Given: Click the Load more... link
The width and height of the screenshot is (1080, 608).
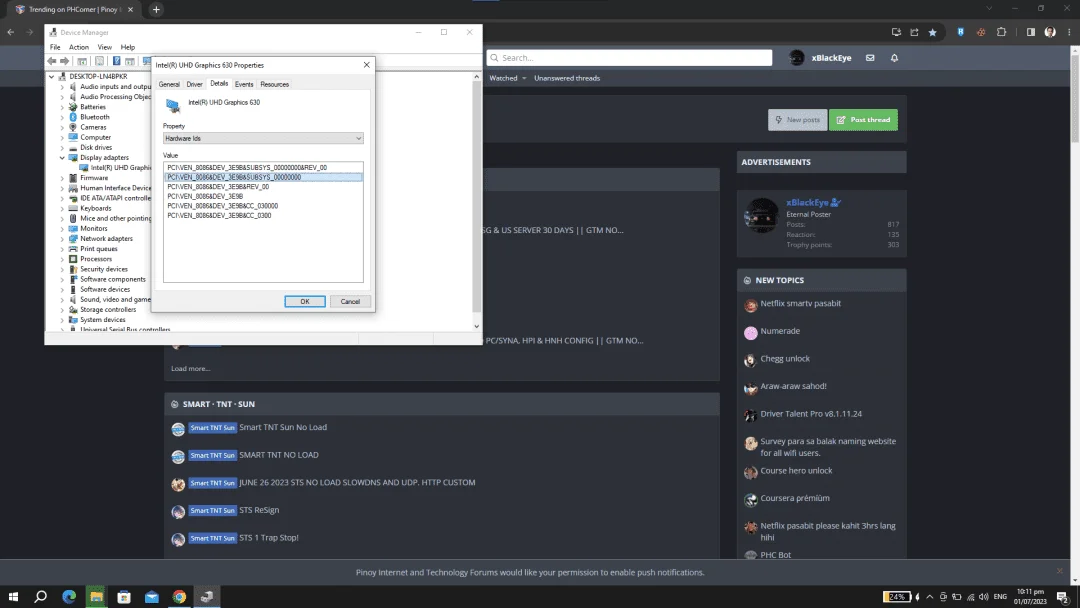Looking at the screenshot, I should (x=191, y=369).
